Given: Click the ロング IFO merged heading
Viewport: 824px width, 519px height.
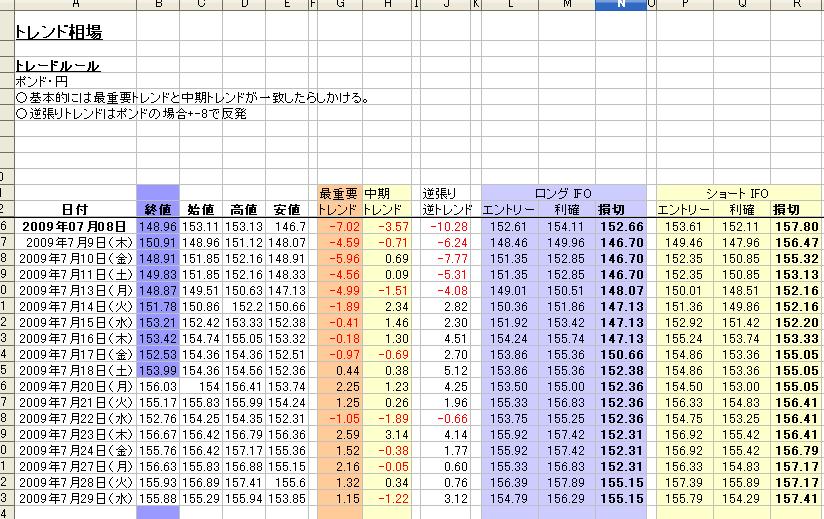Looking at the screenshot, I should tap(564, 193).
